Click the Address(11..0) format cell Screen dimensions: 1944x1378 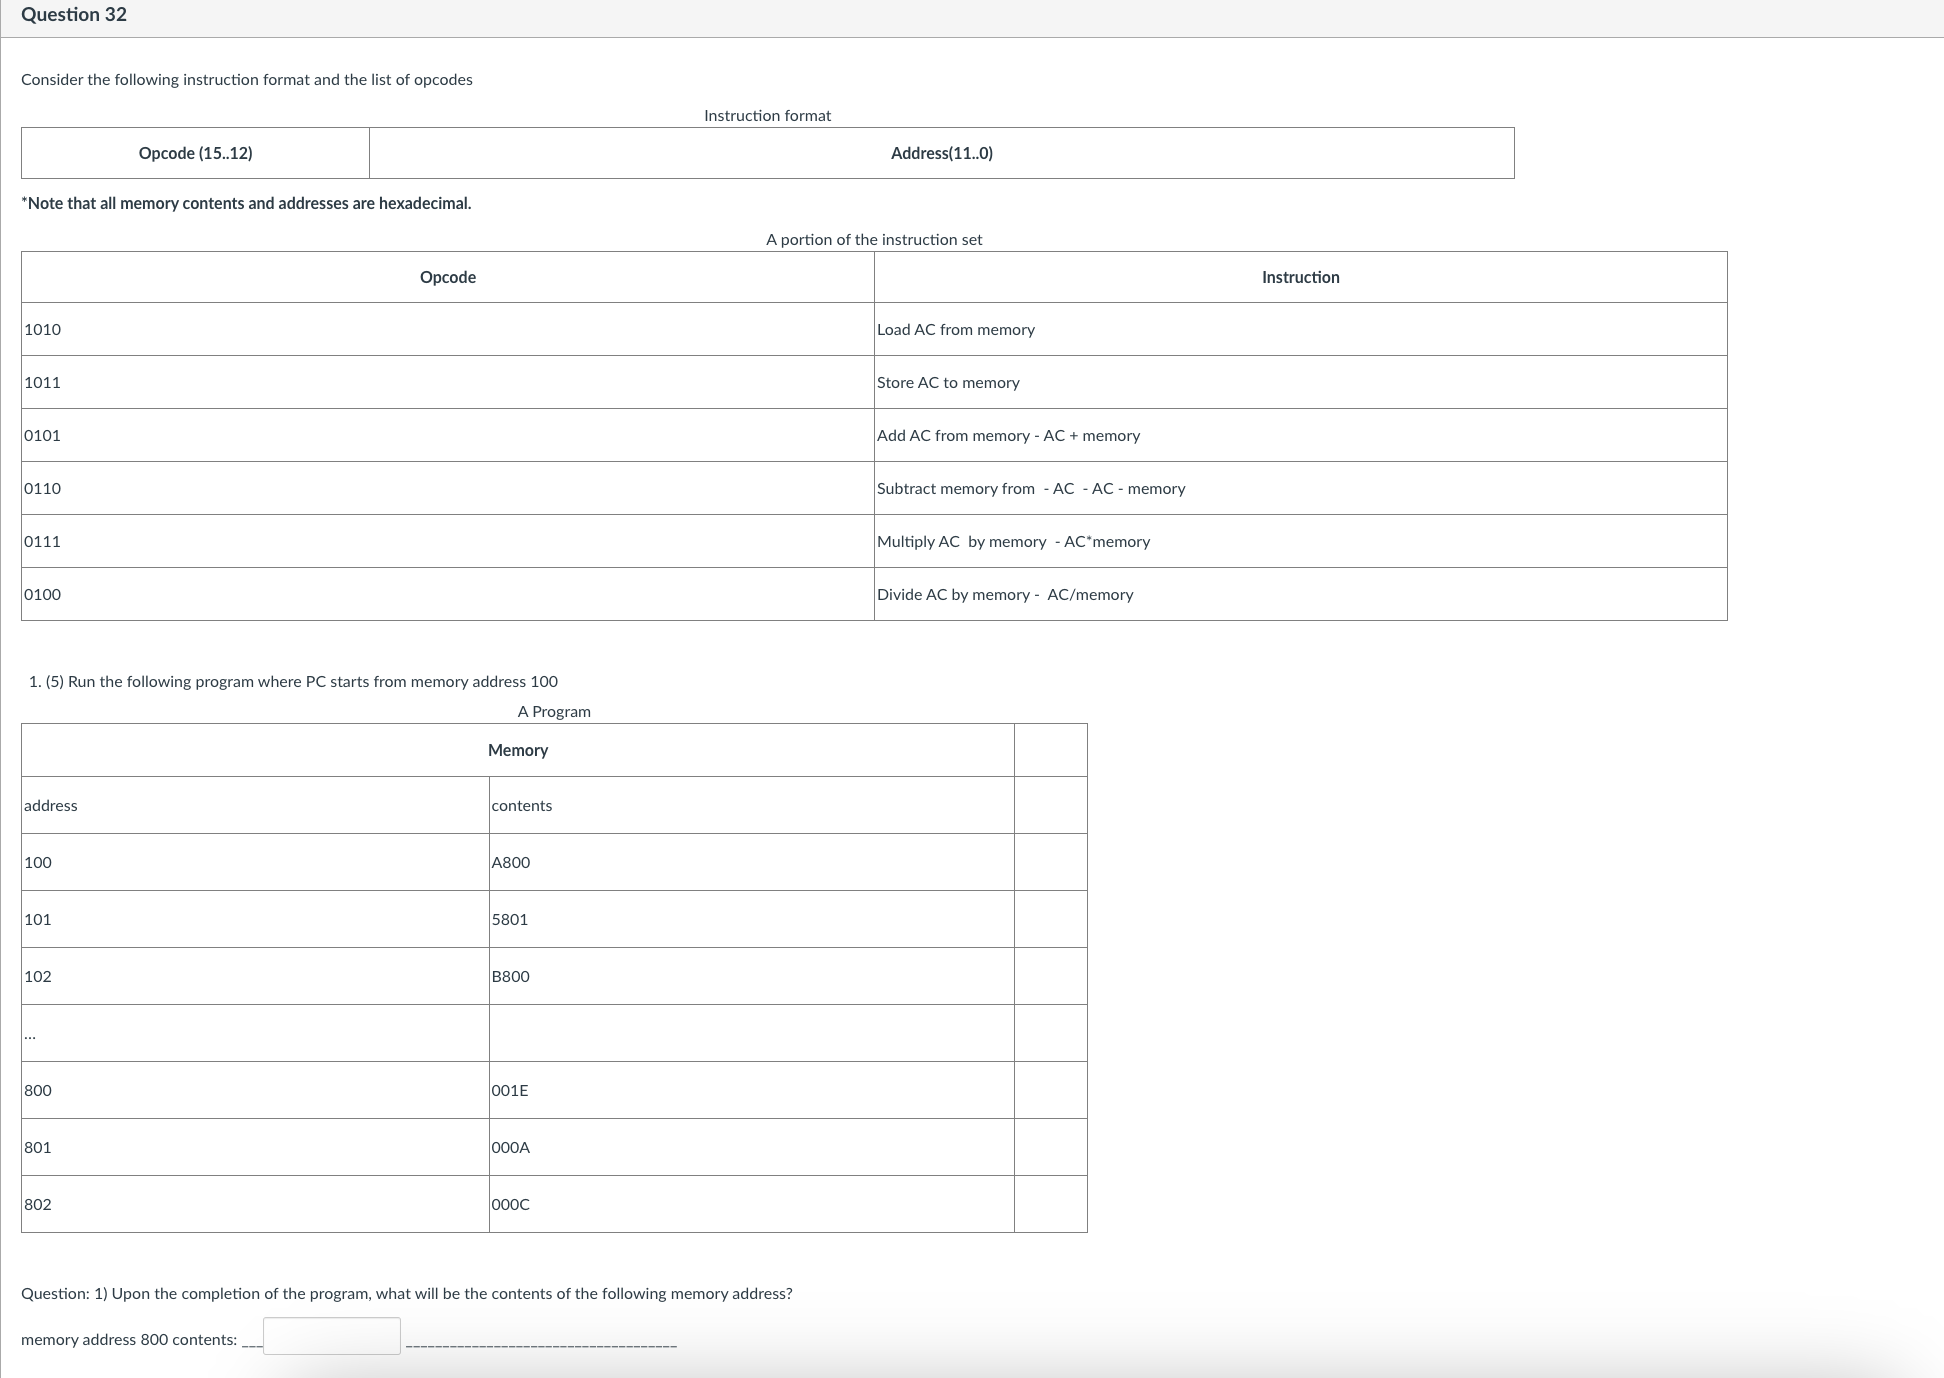click(941, 153)
